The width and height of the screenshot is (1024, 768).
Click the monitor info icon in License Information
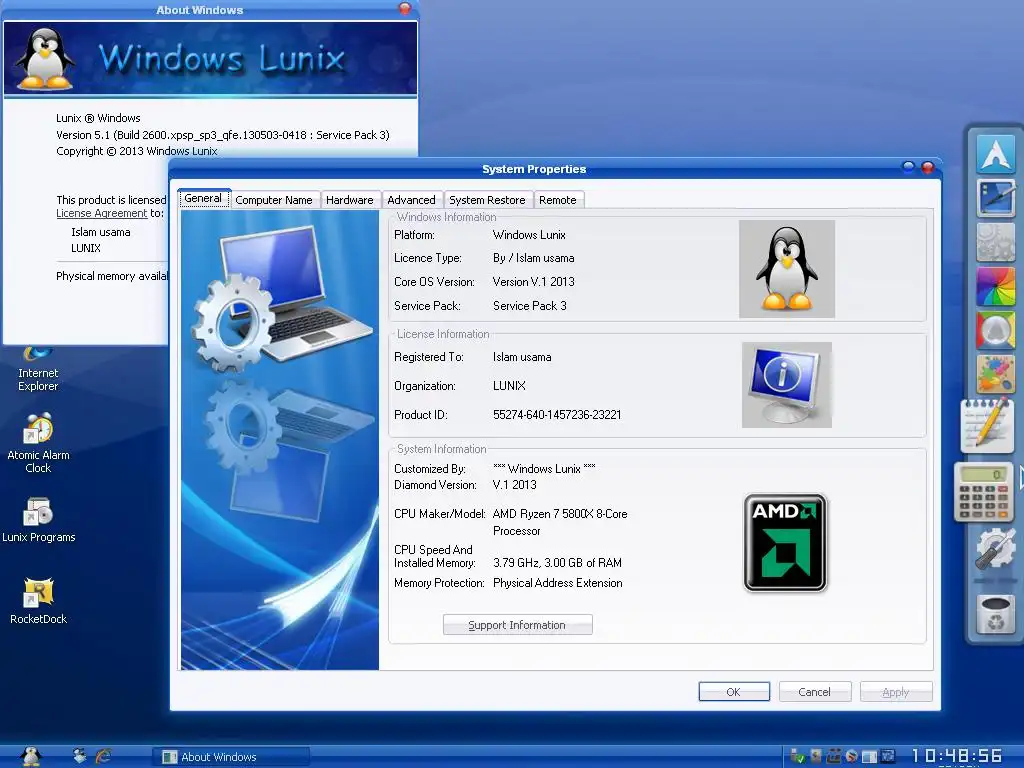click(x=787, y=385)
